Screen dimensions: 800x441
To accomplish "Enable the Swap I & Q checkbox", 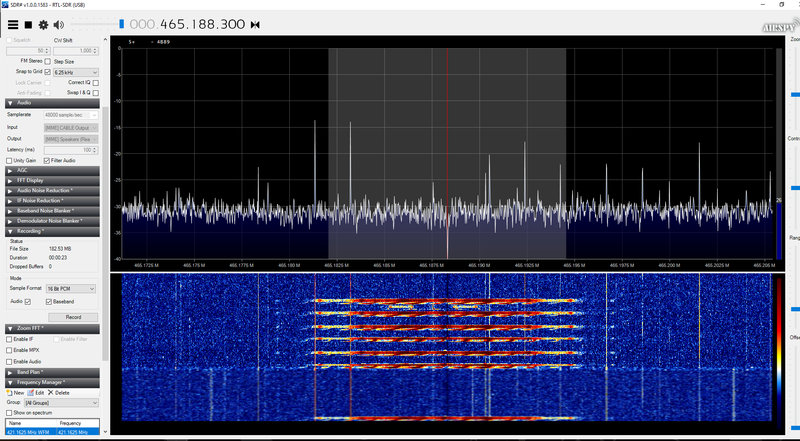I will [x=95, y=93].
